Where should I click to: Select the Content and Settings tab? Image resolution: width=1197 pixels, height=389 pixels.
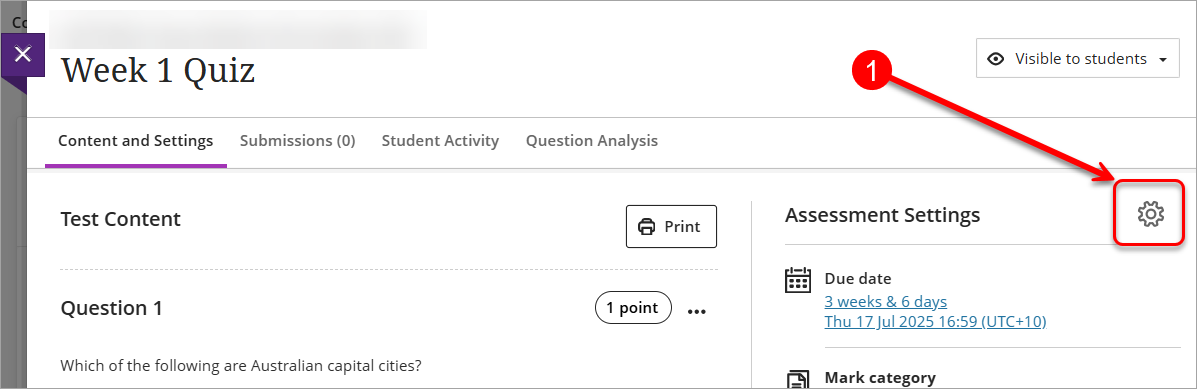(x=136, y=140)
